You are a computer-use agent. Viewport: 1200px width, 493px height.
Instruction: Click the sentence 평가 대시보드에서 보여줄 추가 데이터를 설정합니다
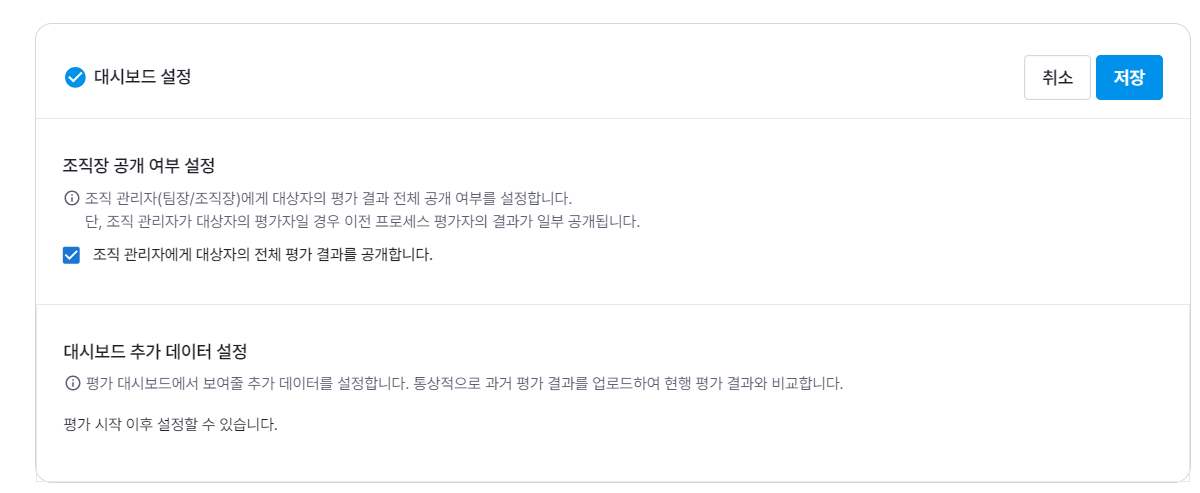[x=247, y=383]
